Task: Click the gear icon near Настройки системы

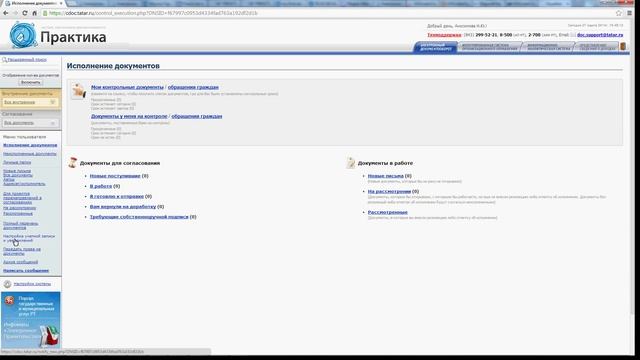Action: point(7,284)
